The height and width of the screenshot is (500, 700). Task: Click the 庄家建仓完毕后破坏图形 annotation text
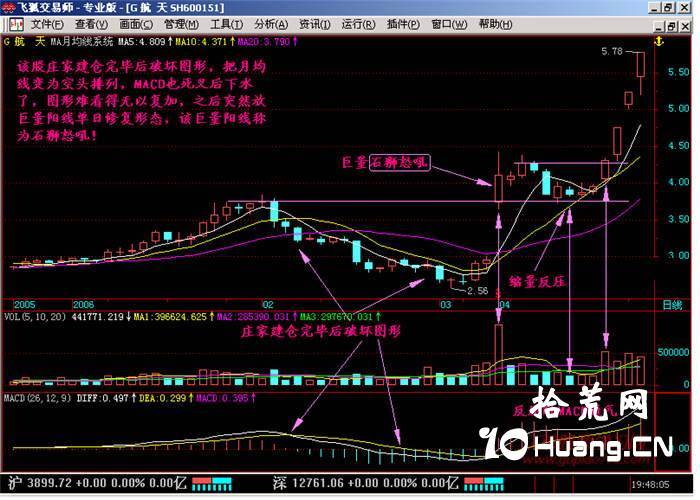point(321,331)
